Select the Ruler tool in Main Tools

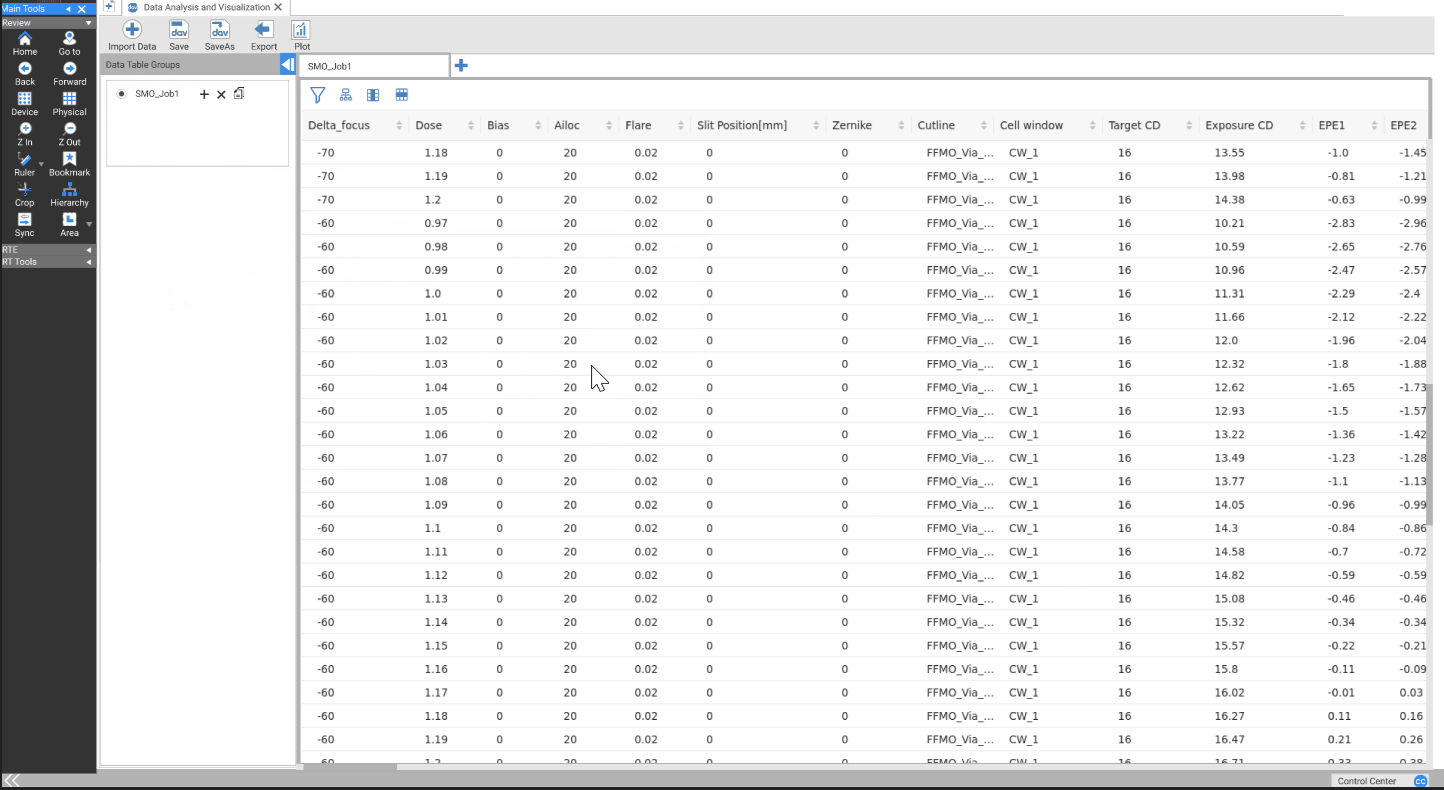[25, 160]
